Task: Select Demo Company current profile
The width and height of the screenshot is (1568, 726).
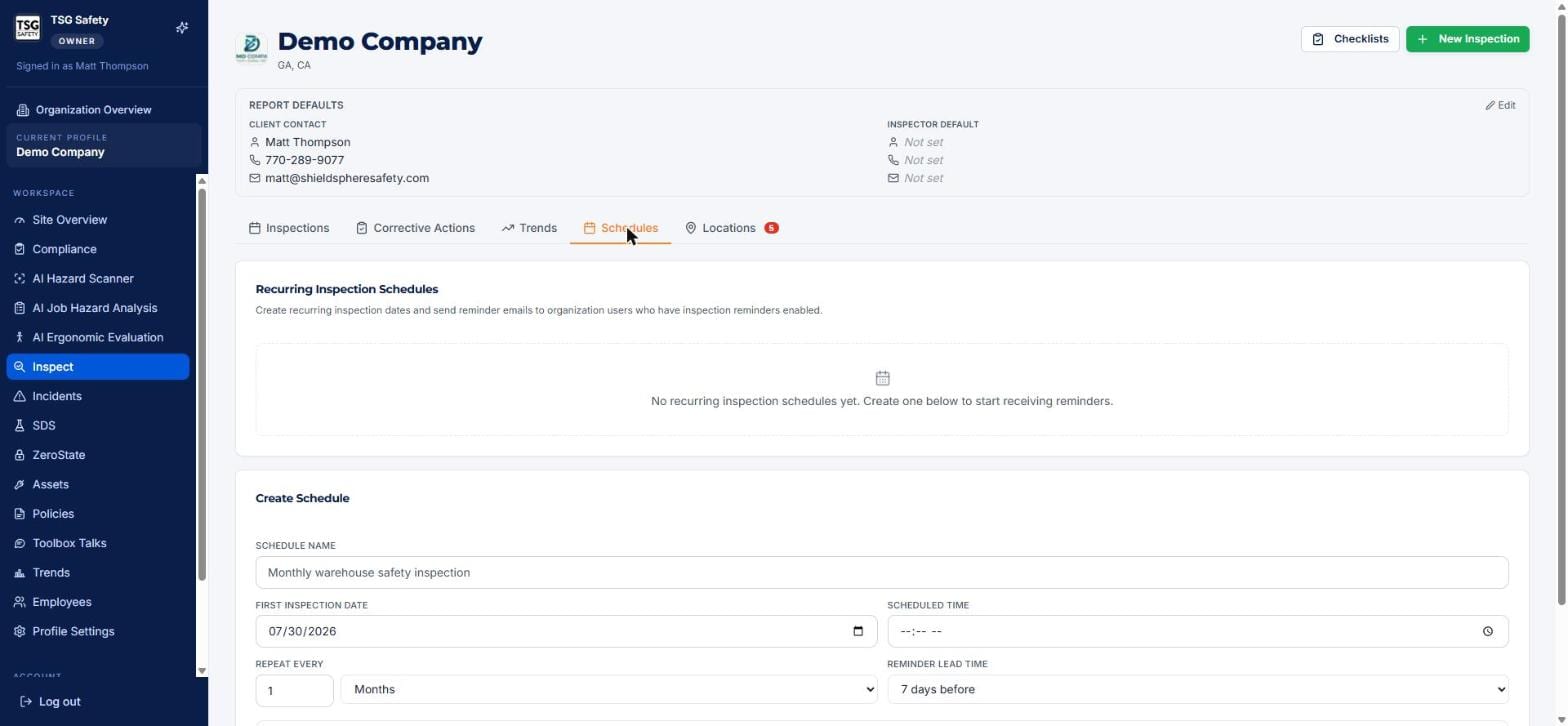Action: pos(104,146)
